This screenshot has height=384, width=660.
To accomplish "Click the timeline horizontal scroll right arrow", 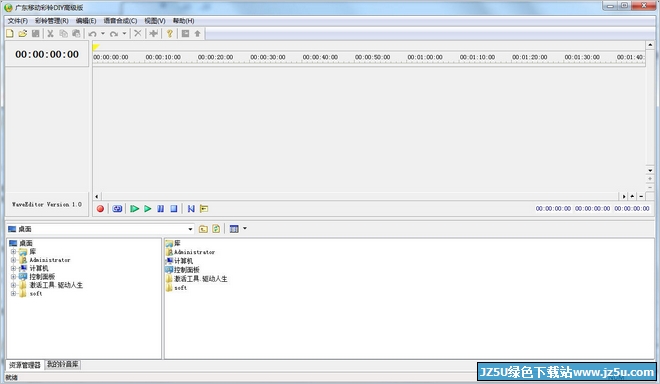I will point(624,196).
